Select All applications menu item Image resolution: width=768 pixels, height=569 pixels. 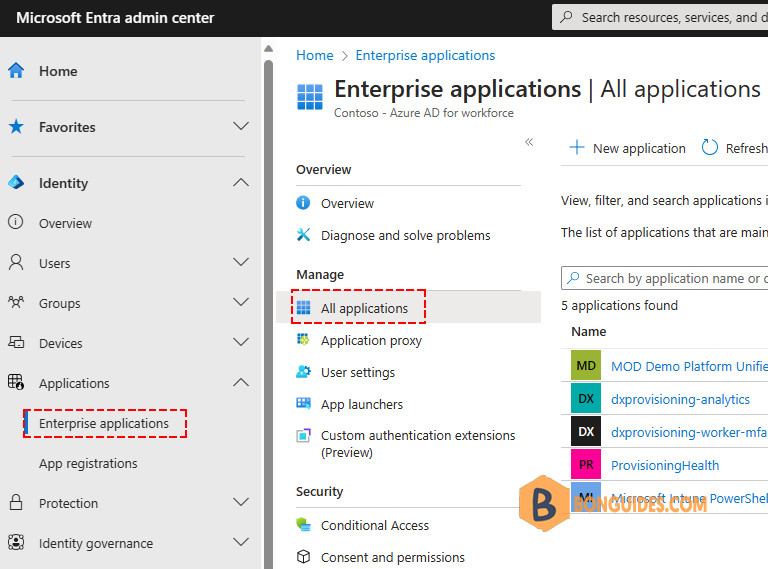click(x=408, y=308)
